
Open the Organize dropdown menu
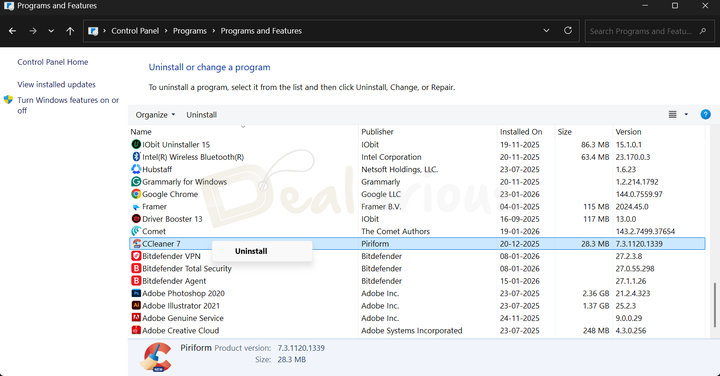[x=155, y=115]
